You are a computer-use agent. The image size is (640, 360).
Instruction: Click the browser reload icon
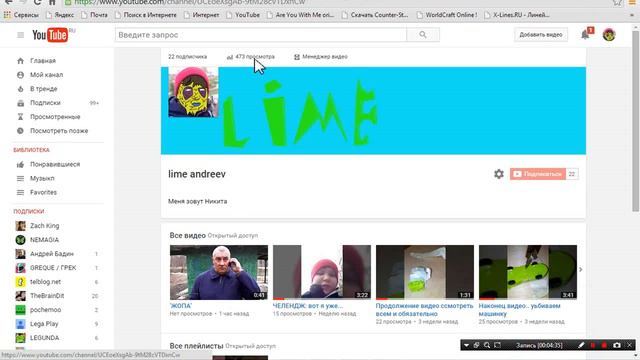[x=38, y=2]
